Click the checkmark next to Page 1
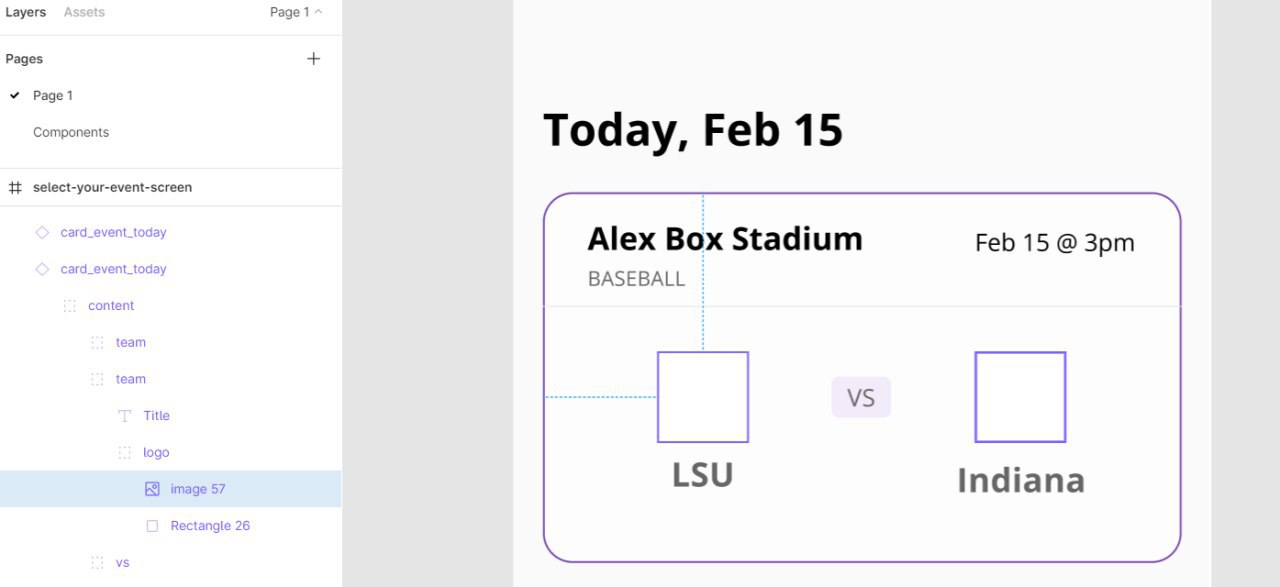 [x=15, y=96]
